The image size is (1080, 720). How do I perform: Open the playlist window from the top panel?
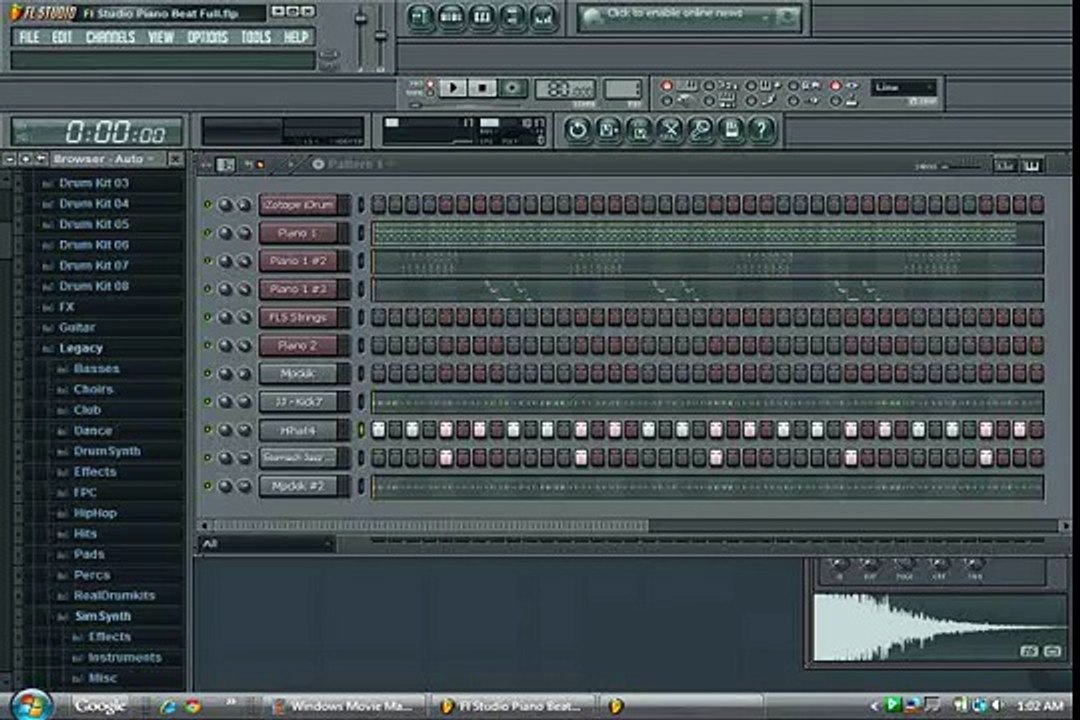coord(420,17)
